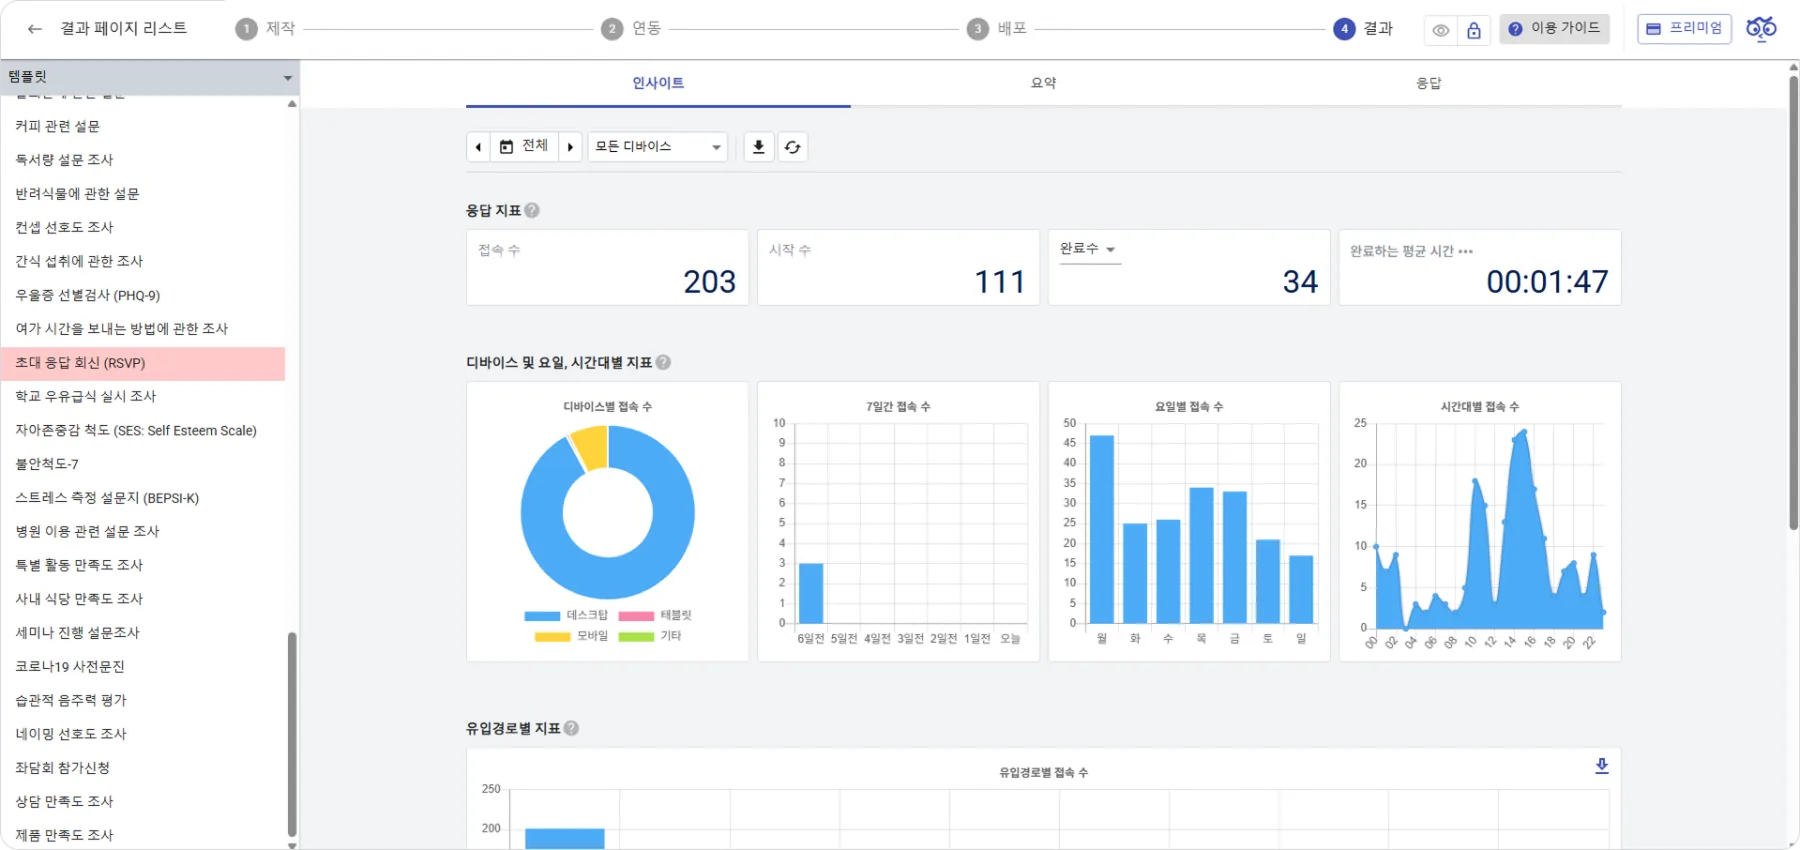This screenshot has height=850, width=1800.
Task: Select highlighted template 초대 응답 회신 (RSVP)
Action: click(x=143, y=363)
